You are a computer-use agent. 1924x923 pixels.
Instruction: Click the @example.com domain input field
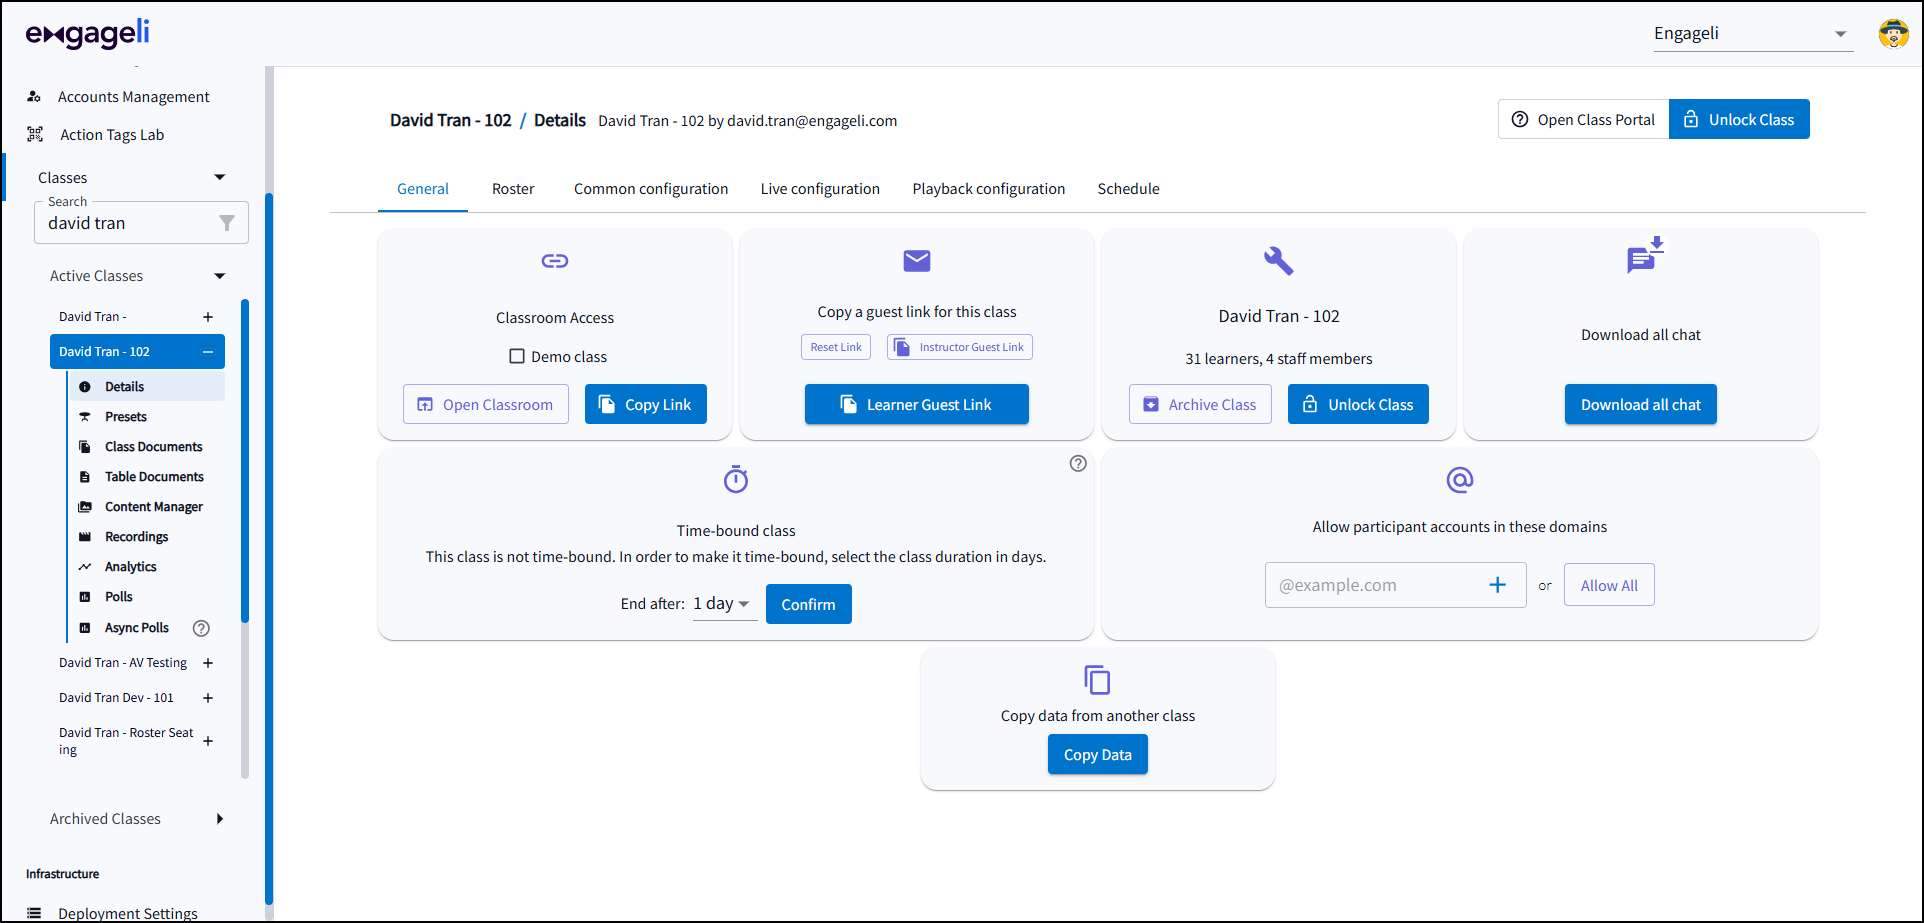[x=1375, y=585]
